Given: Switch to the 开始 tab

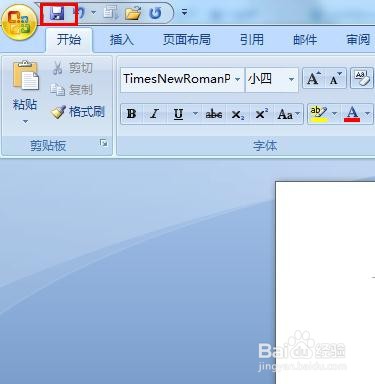Looking at the screenshot, I should pyautogui.click(x=69, y=40).
